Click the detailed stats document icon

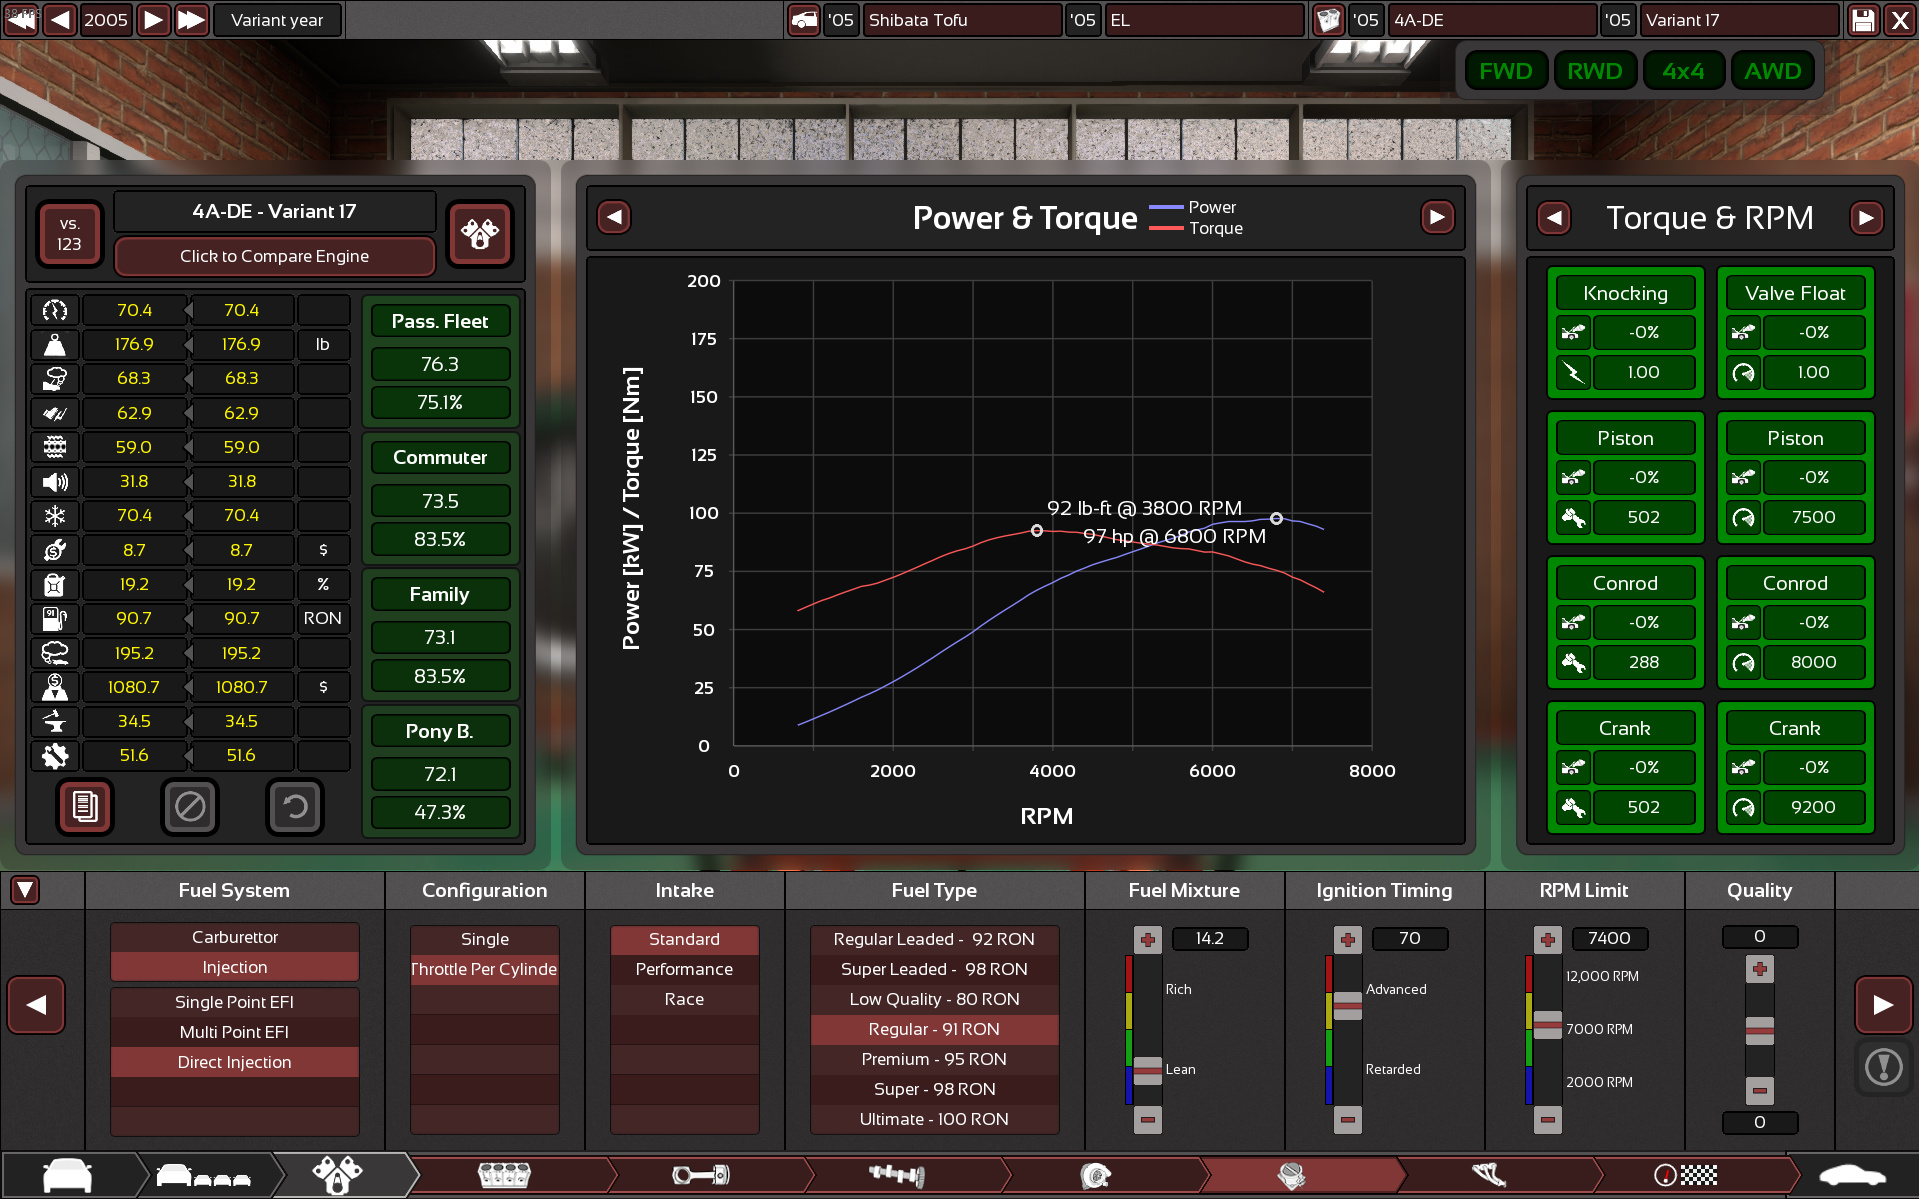[x=85, y=806]
